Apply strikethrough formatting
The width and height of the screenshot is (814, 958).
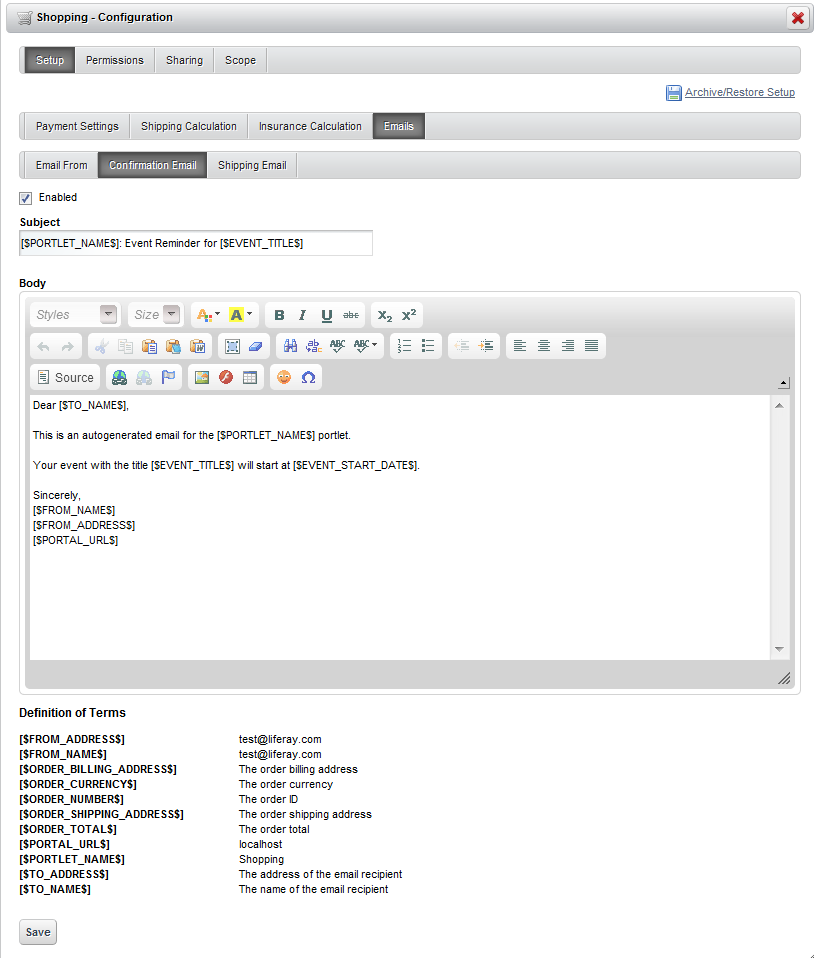351,315
